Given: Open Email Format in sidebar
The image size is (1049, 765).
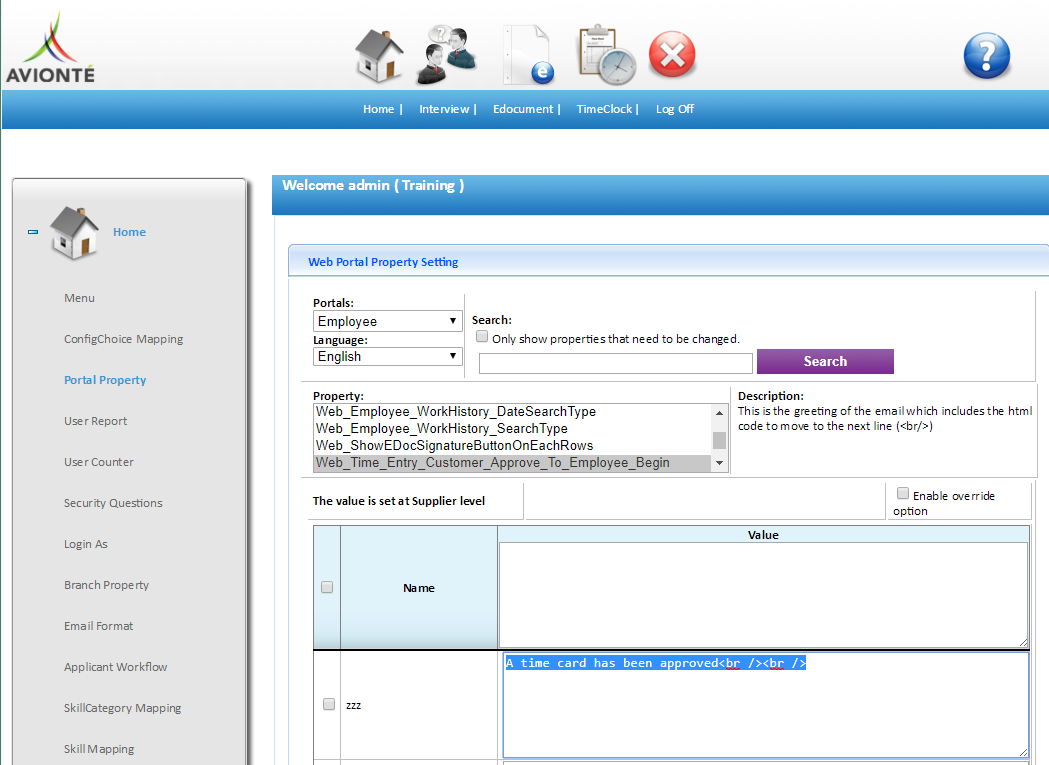Looking at the screenshot, I should click(x=98, y=626).
